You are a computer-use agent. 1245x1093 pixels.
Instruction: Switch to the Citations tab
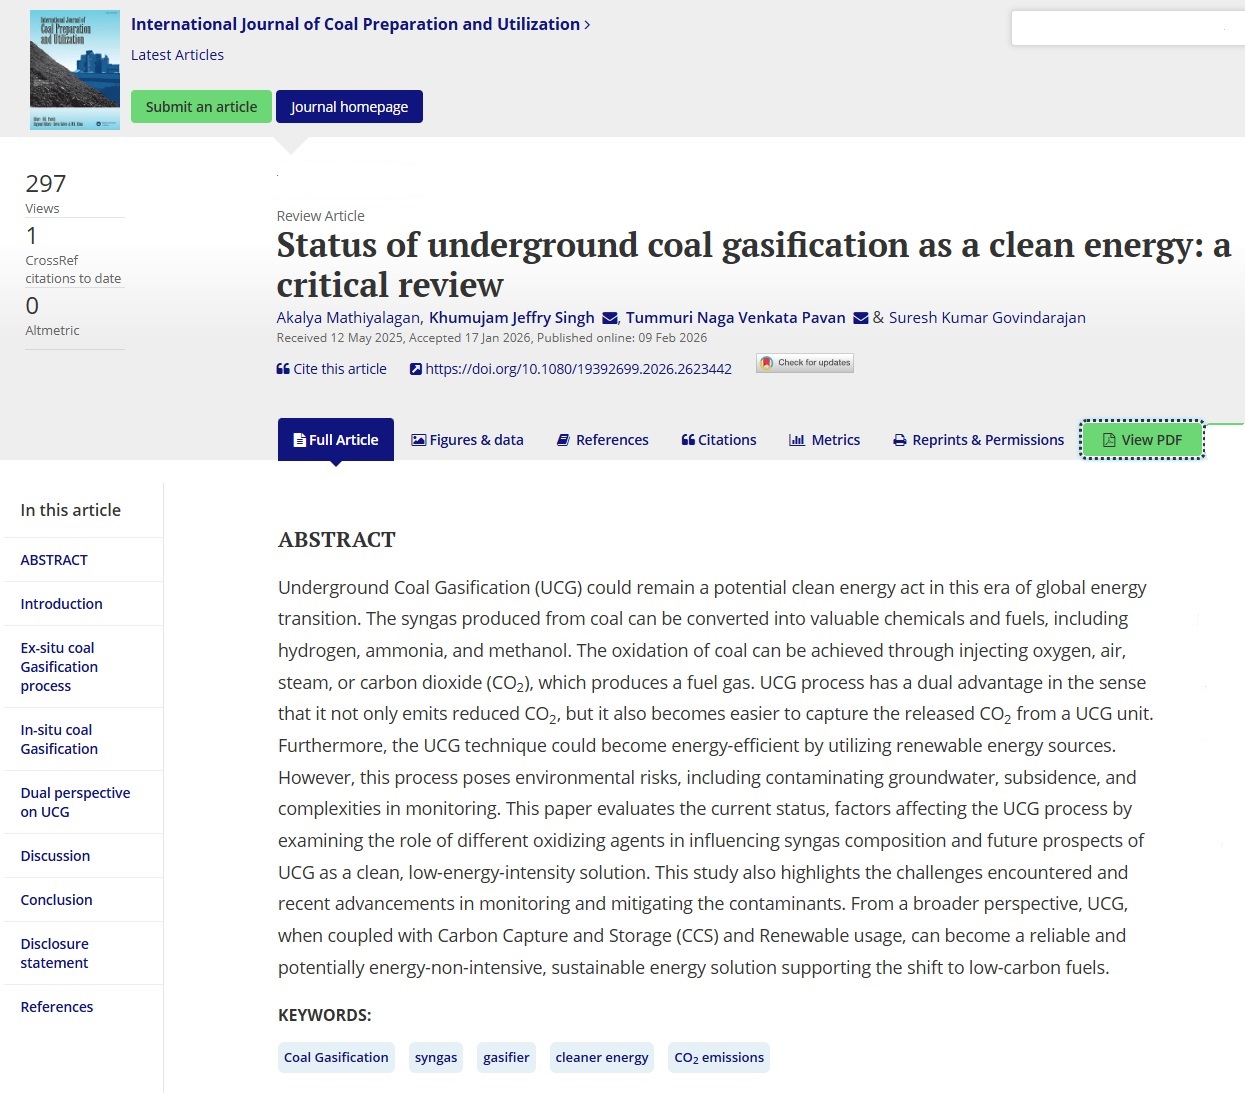(718, 440)
